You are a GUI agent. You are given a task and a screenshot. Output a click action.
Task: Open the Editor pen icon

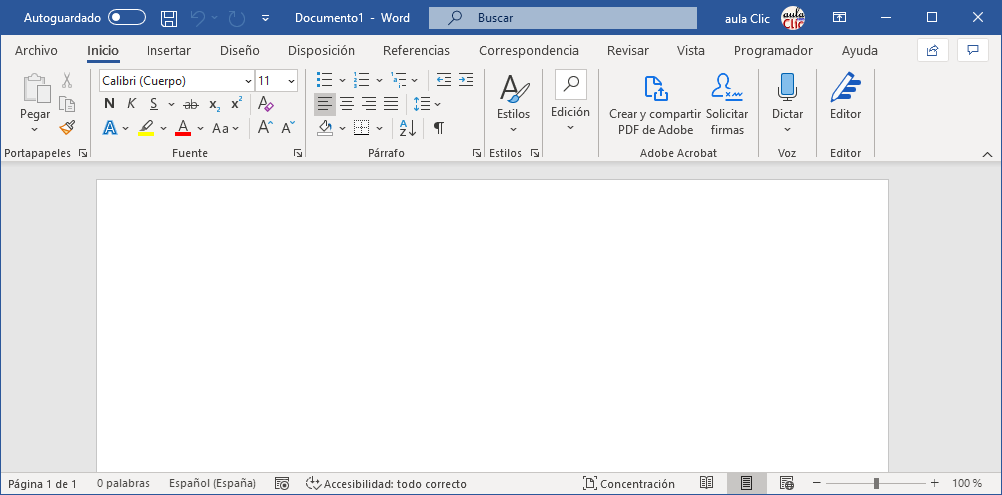pos(845,89)
